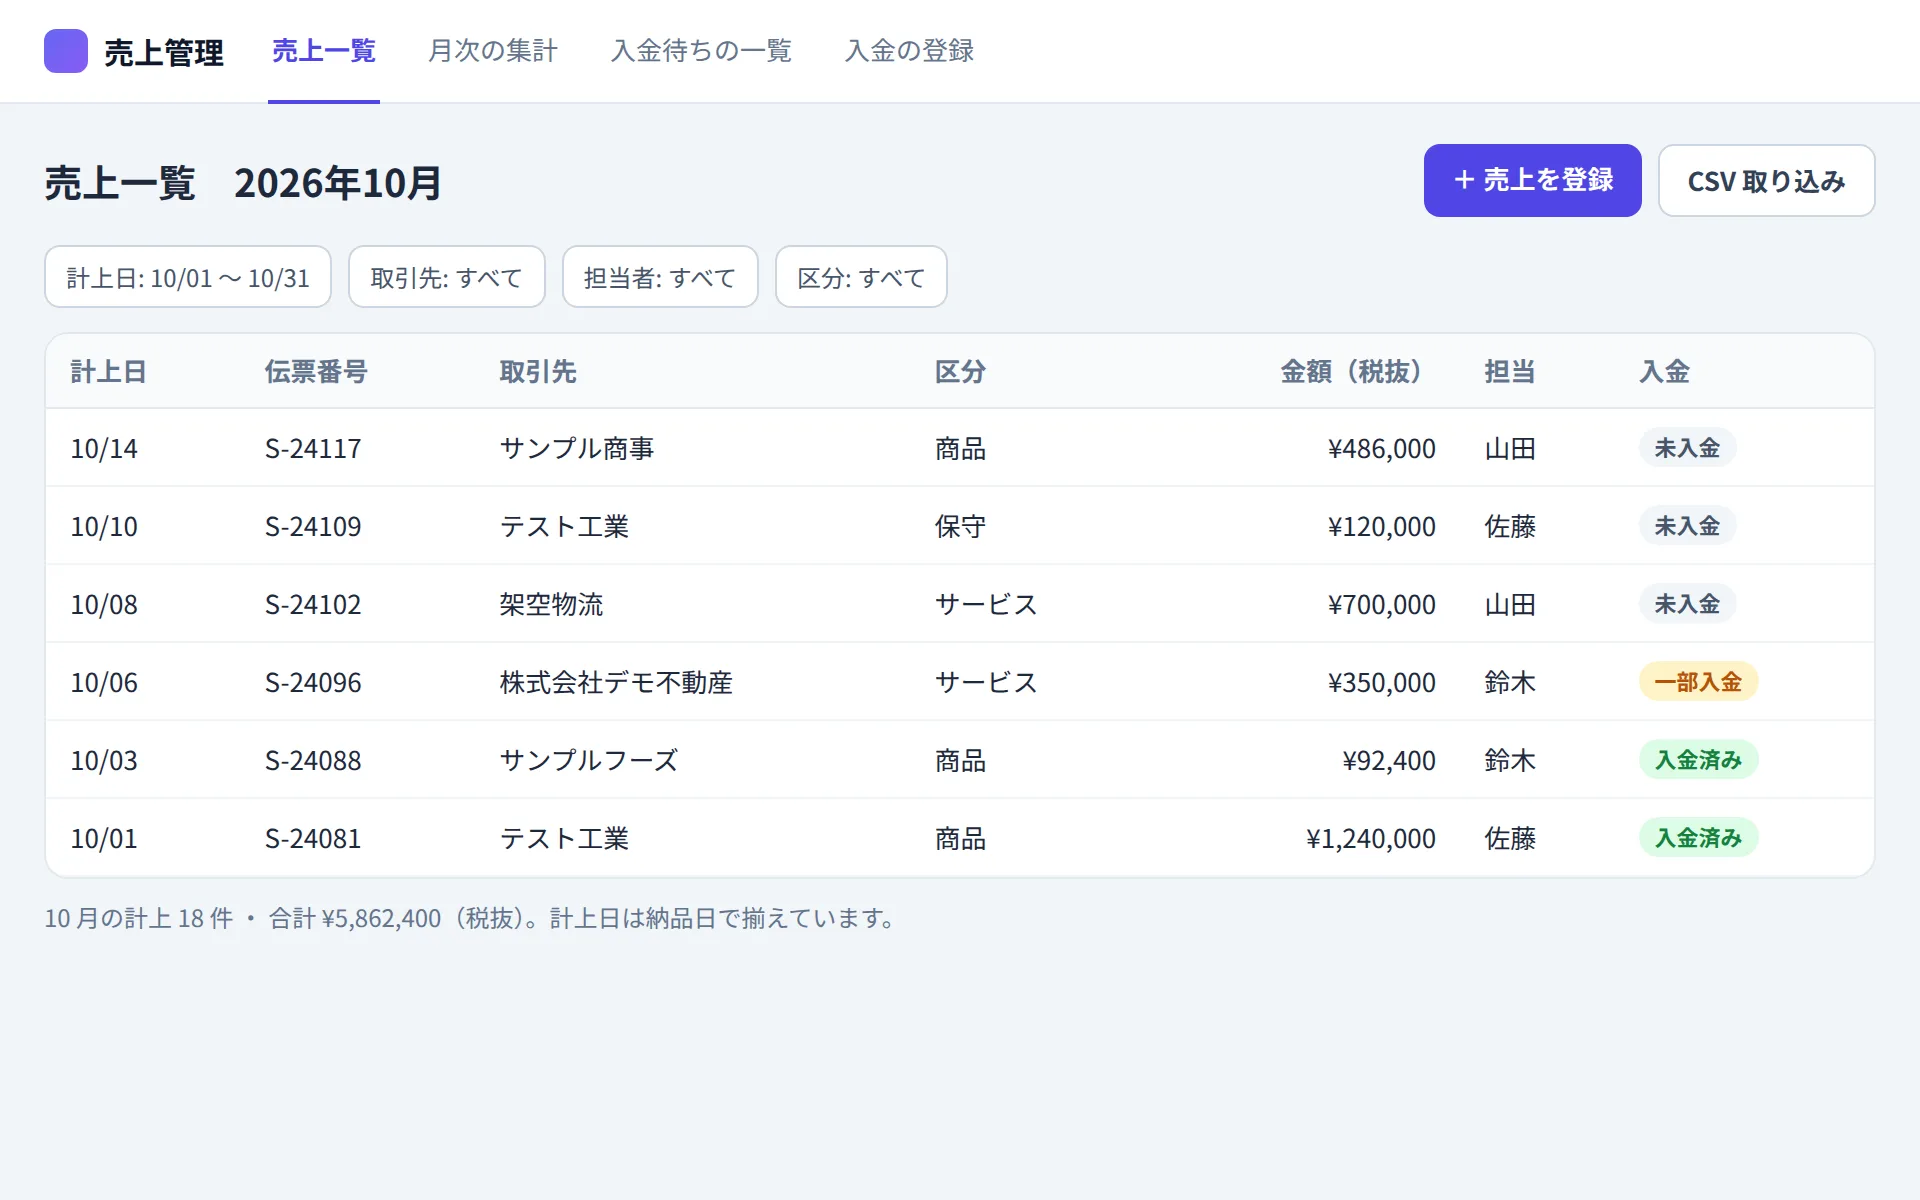This screenshot has height=1200, width=1920.
Task: Click the 未入金 badge in row S-24102
Action: tap(1687, 604)
